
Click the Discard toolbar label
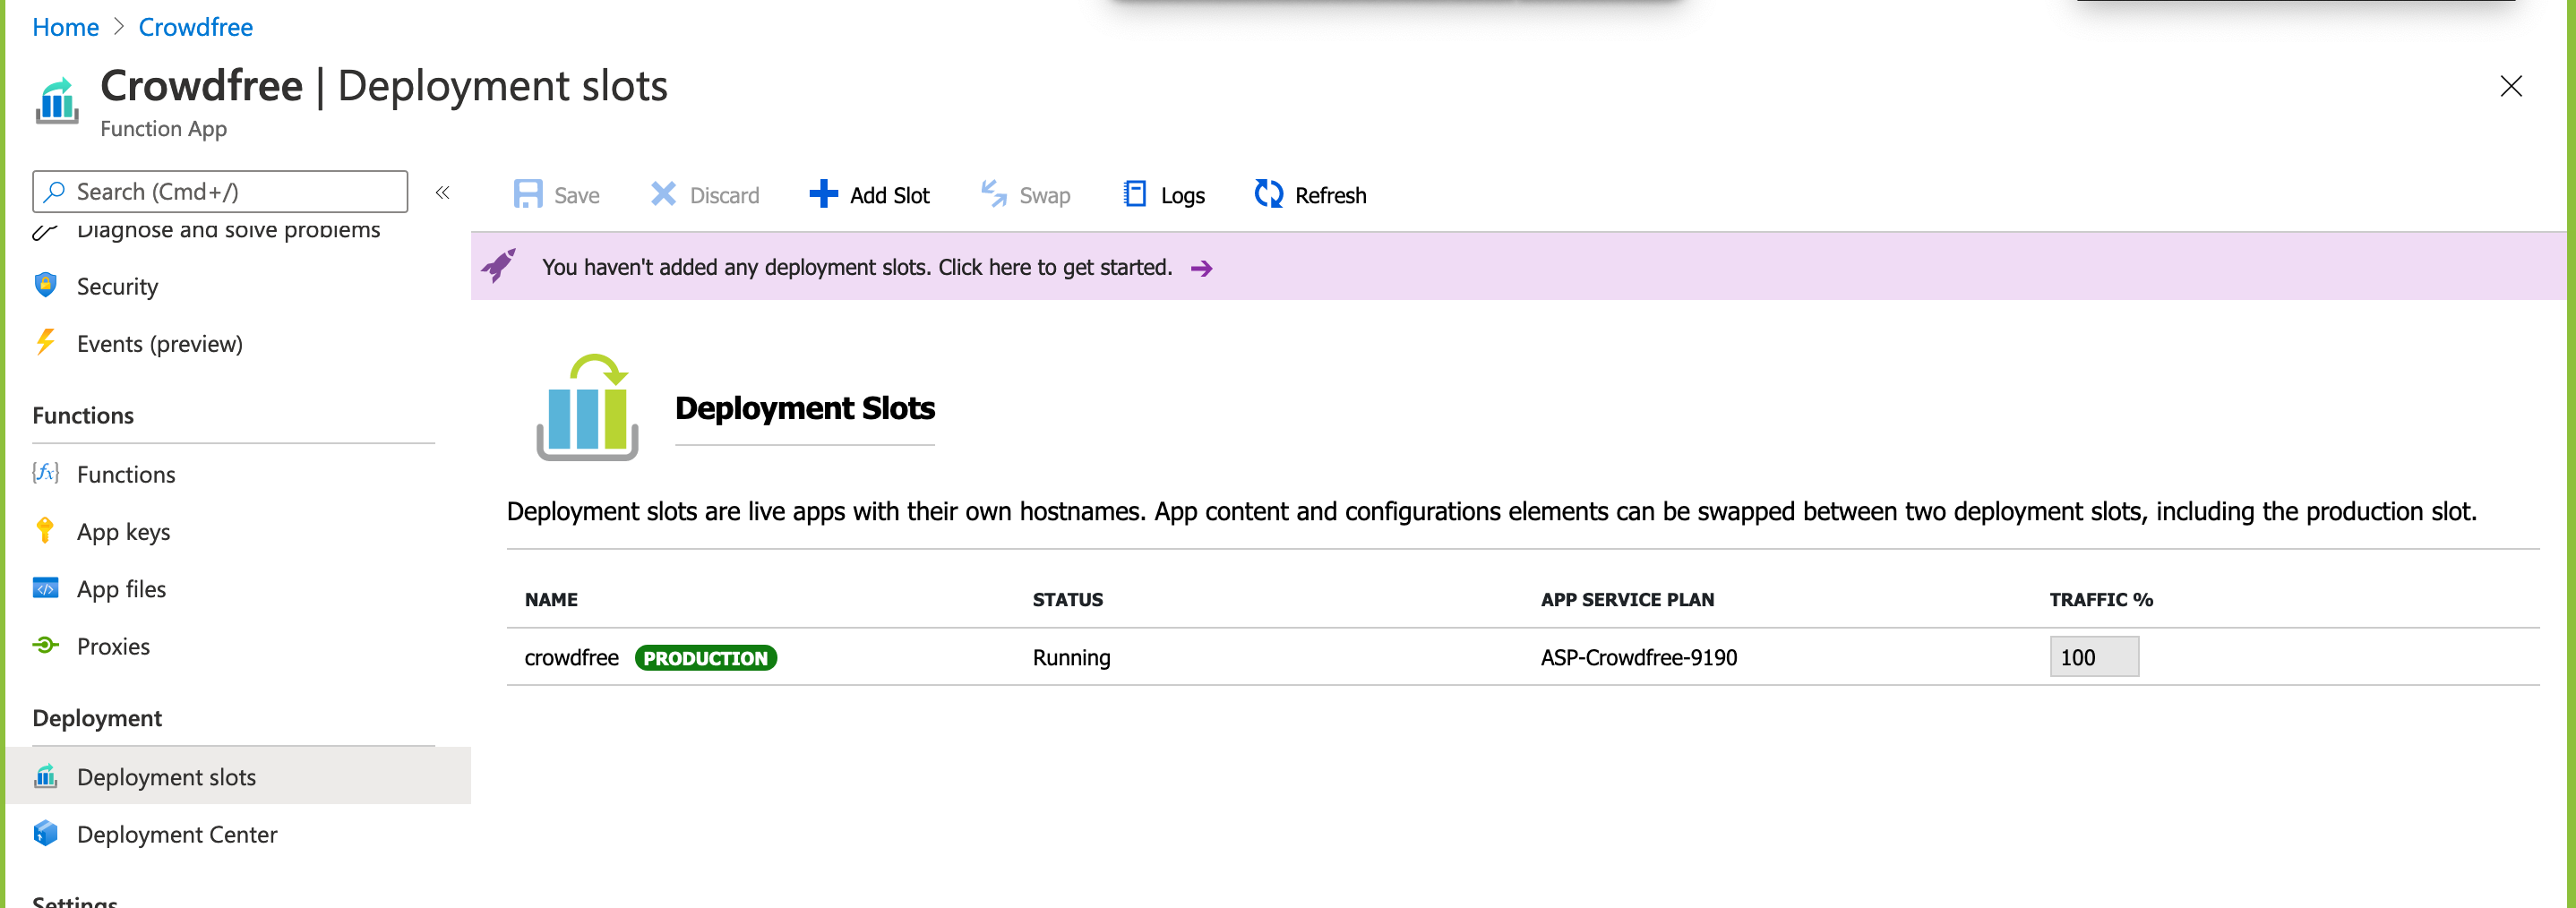(x=724, y=195)
